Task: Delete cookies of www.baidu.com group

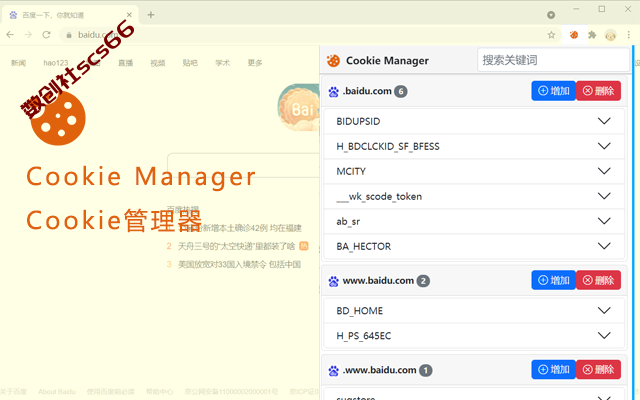Action: pos(598,280)
